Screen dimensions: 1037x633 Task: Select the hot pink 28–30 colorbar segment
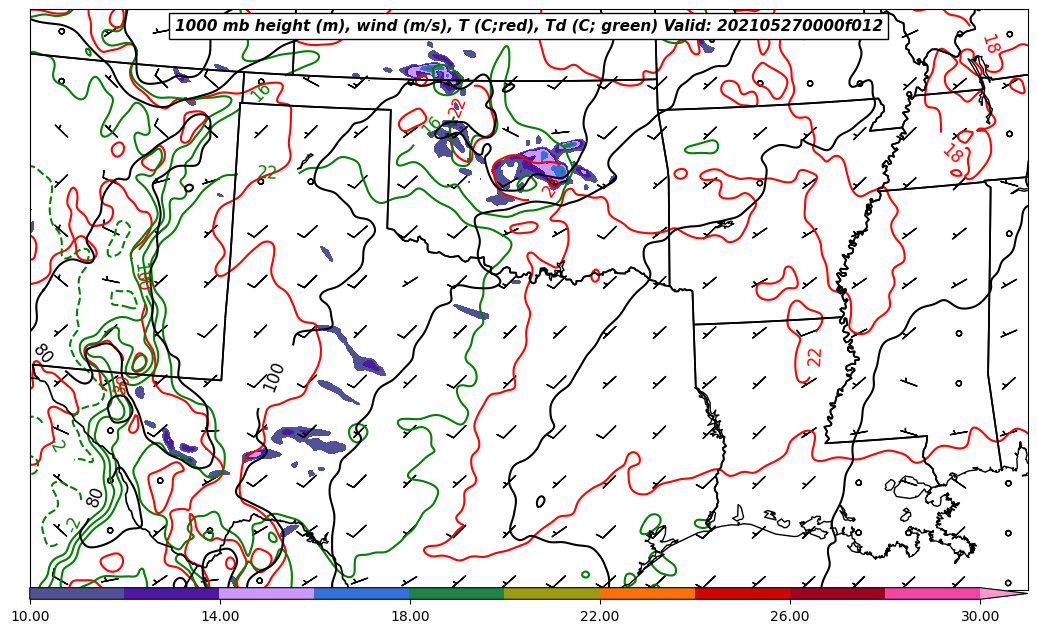933,593
